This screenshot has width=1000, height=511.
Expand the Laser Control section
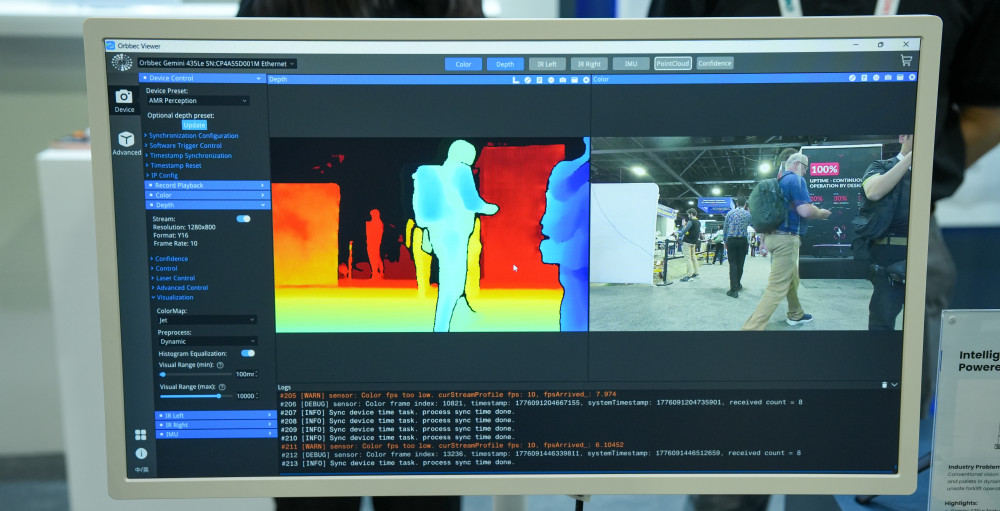tap(175, 278)
